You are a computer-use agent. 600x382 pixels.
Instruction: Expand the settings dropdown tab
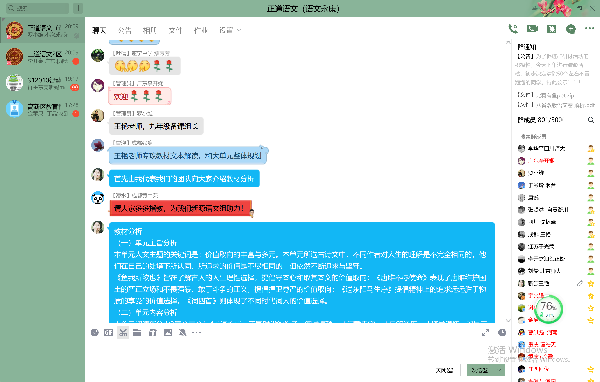[230, 30]
